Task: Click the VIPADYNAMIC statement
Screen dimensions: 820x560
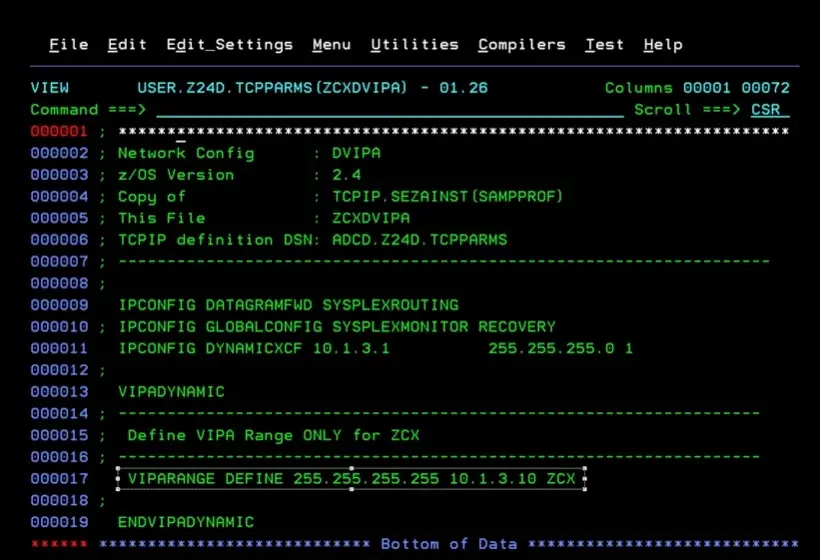Action: [172, 392]
